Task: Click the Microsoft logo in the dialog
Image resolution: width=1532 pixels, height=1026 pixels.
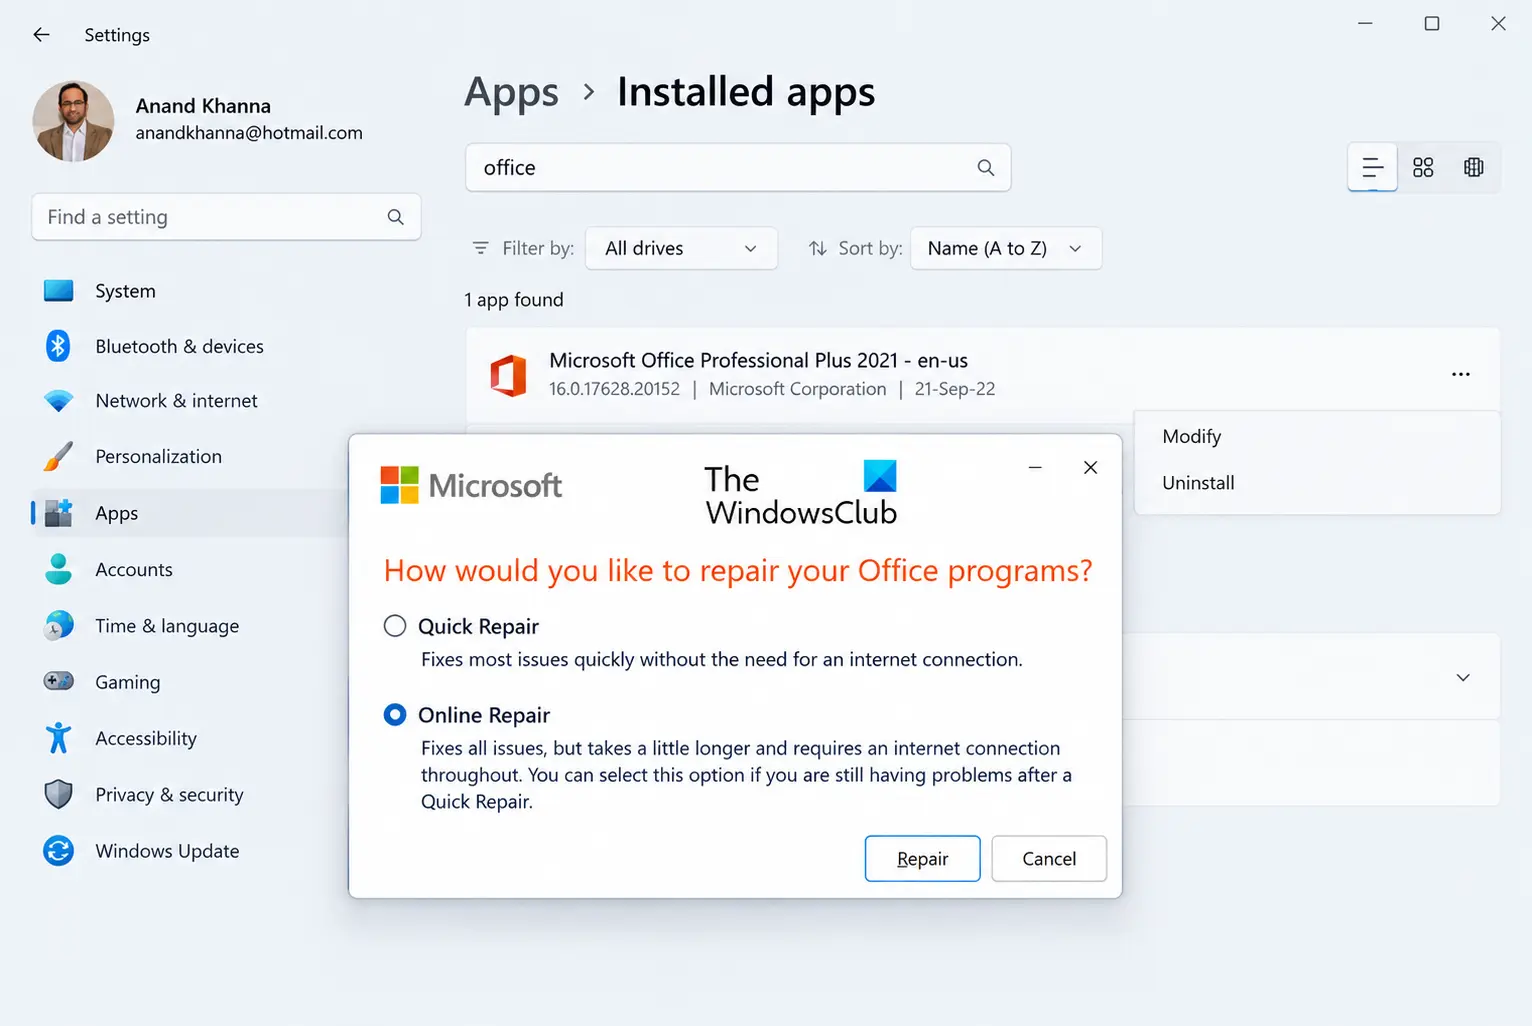Action: [x=471, y=485]
